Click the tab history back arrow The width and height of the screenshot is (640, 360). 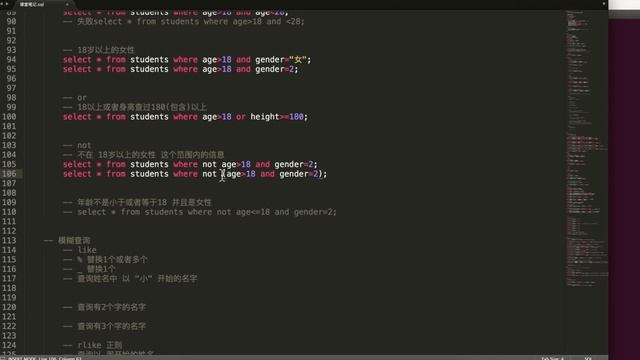tap(2, 4)
